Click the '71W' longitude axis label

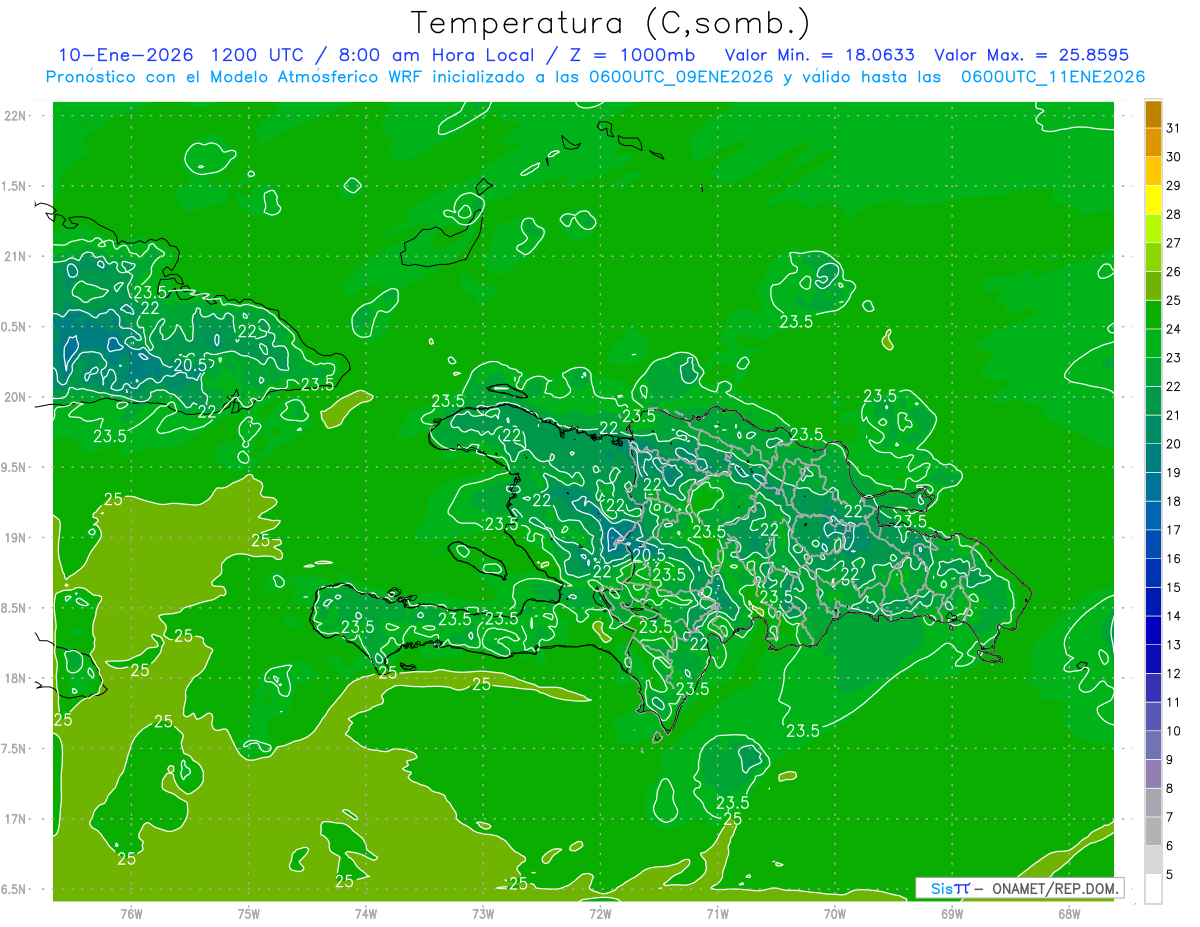click(x=717, y=914)
